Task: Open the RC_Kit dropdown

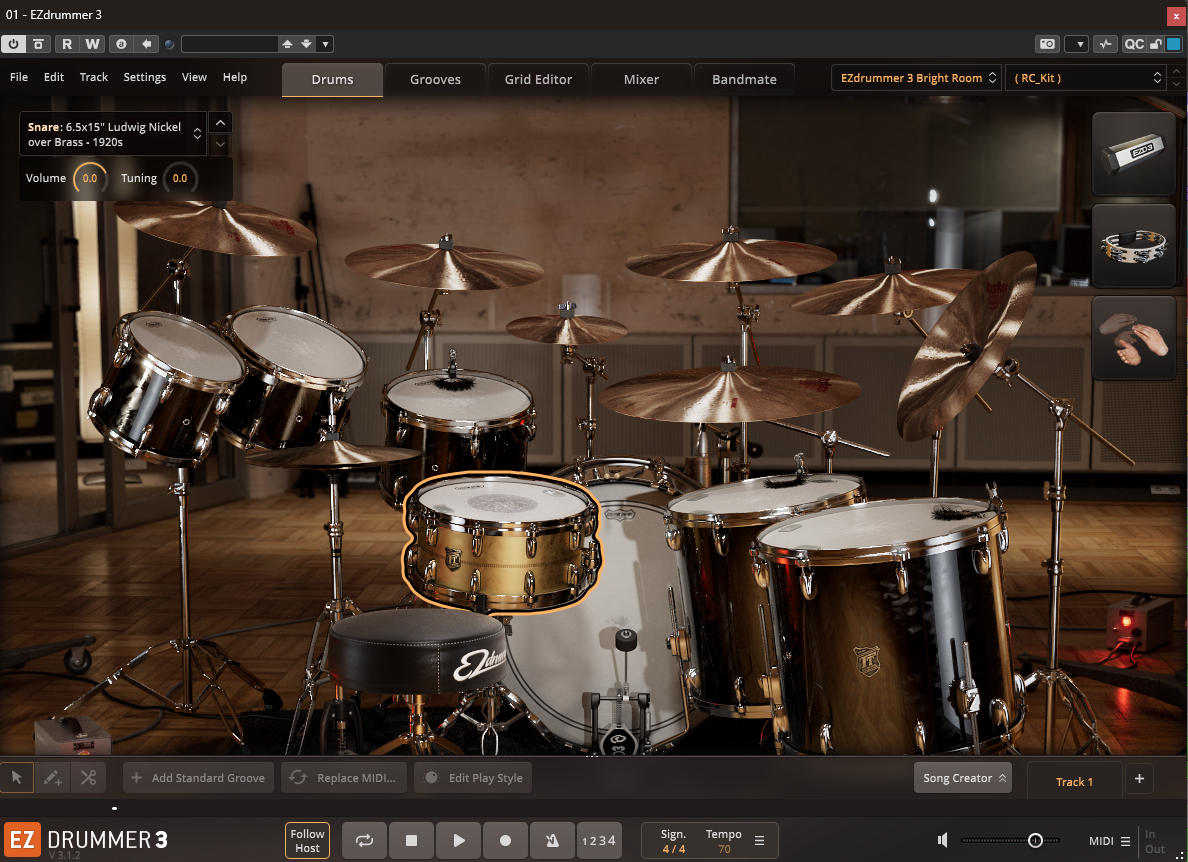Action: [x=1085, y=77]
